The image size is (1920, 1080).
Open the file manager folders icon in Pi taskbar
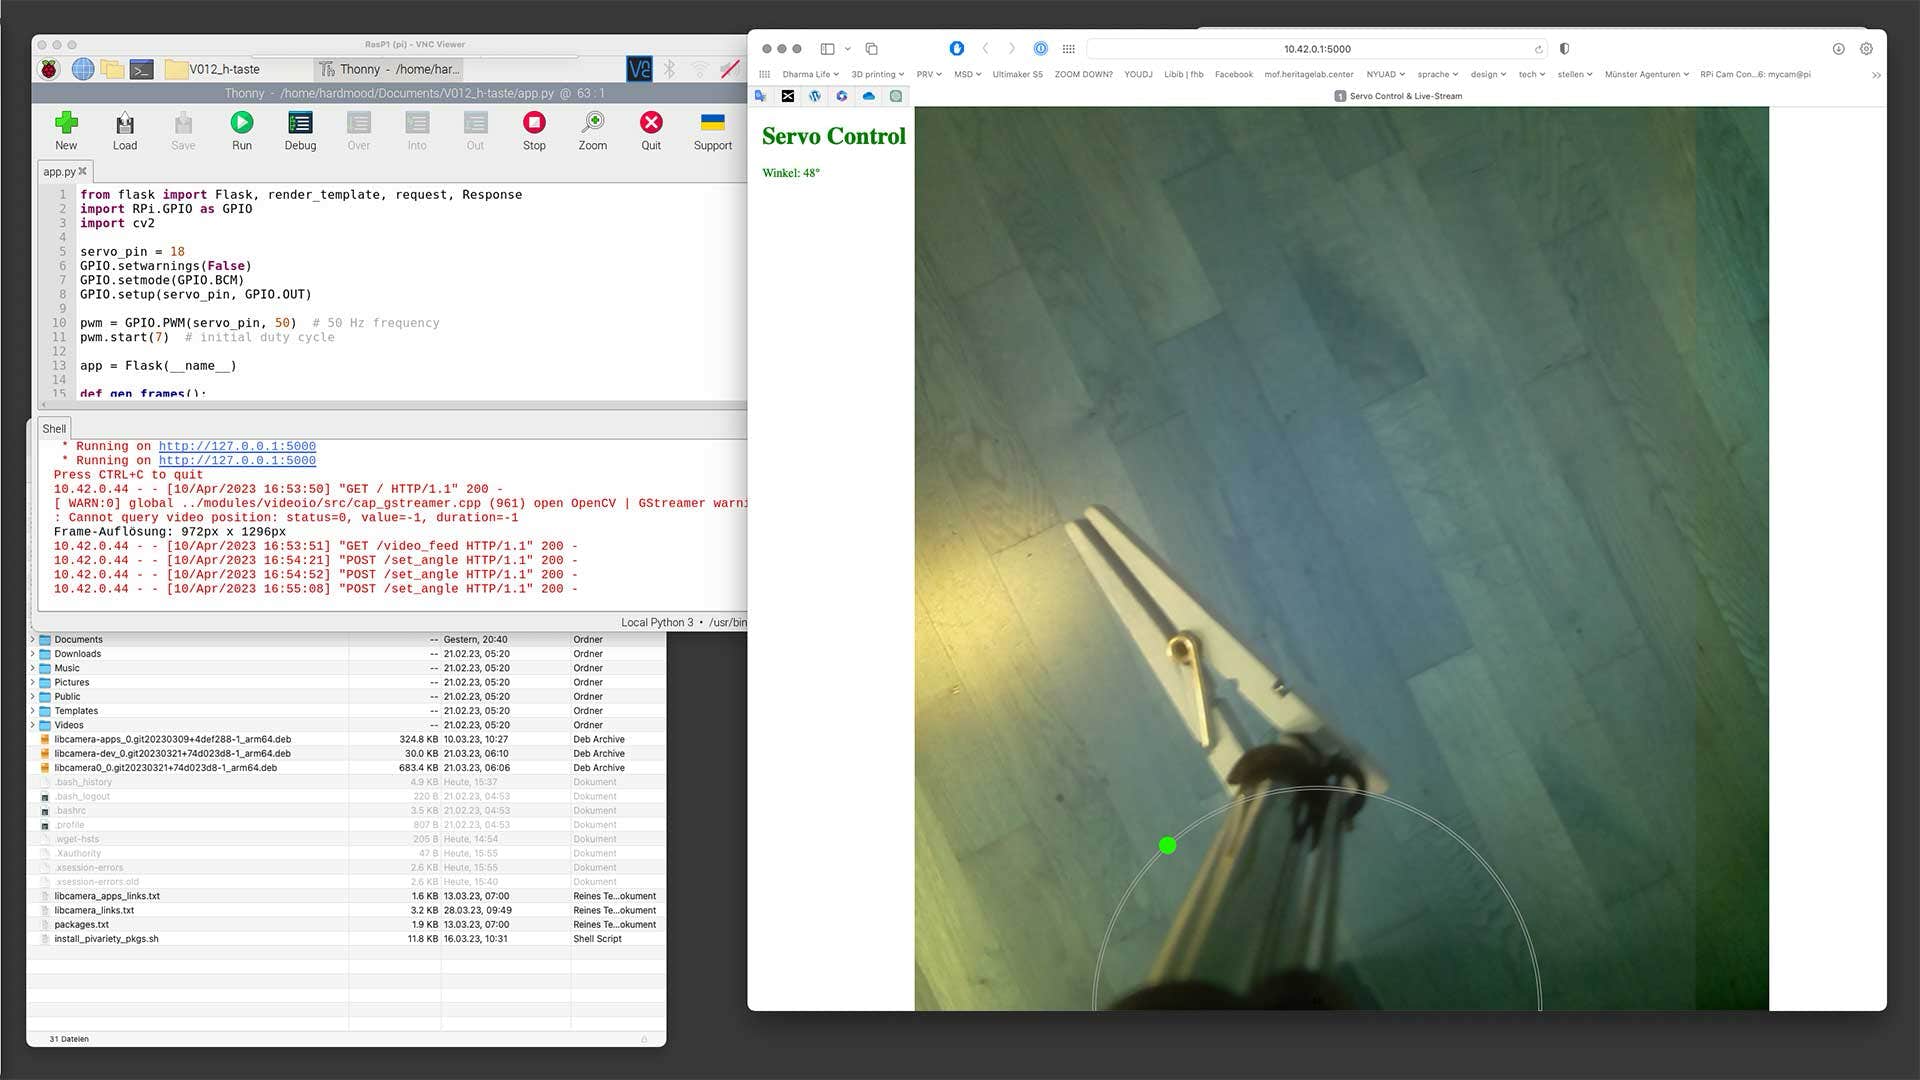(112, 69)
